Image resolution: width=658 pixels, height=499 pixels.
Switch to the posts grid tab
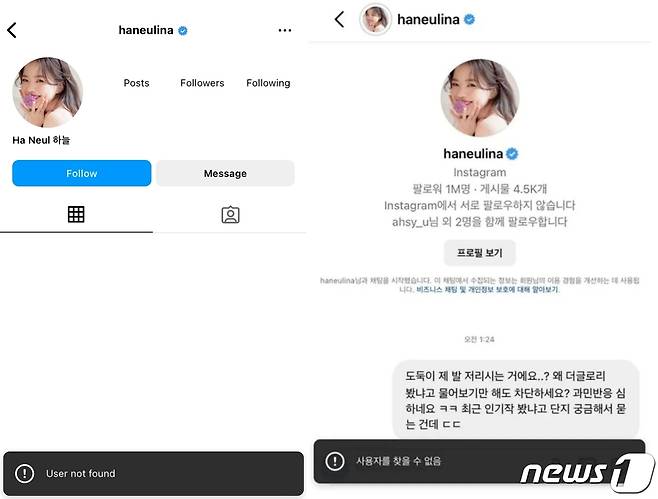coord(76,214)
